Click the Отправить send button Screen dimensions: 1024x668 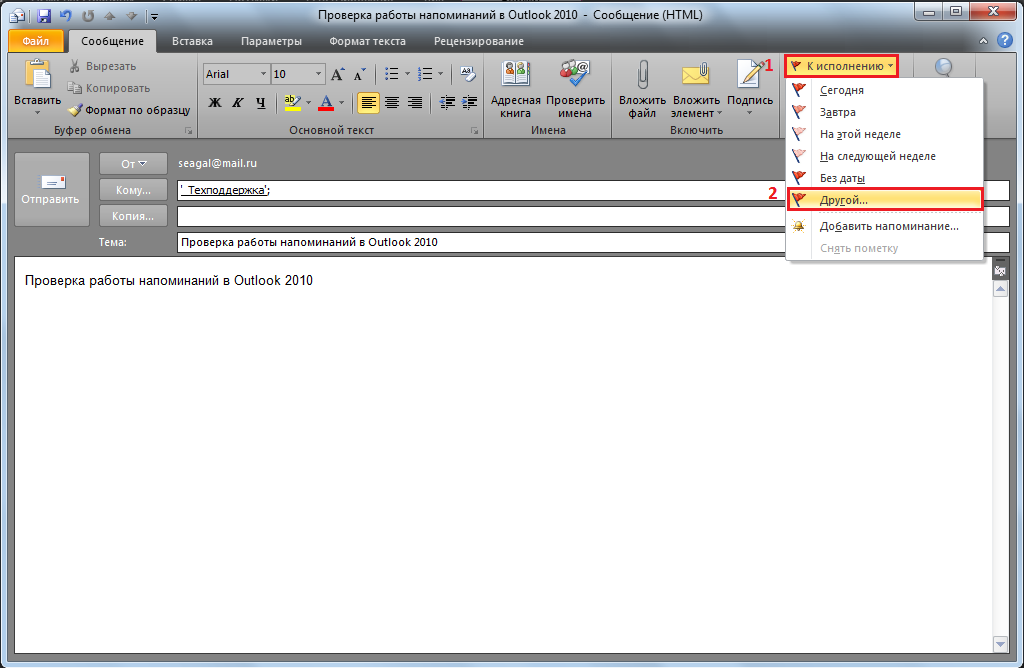click(x=52, y=189)
